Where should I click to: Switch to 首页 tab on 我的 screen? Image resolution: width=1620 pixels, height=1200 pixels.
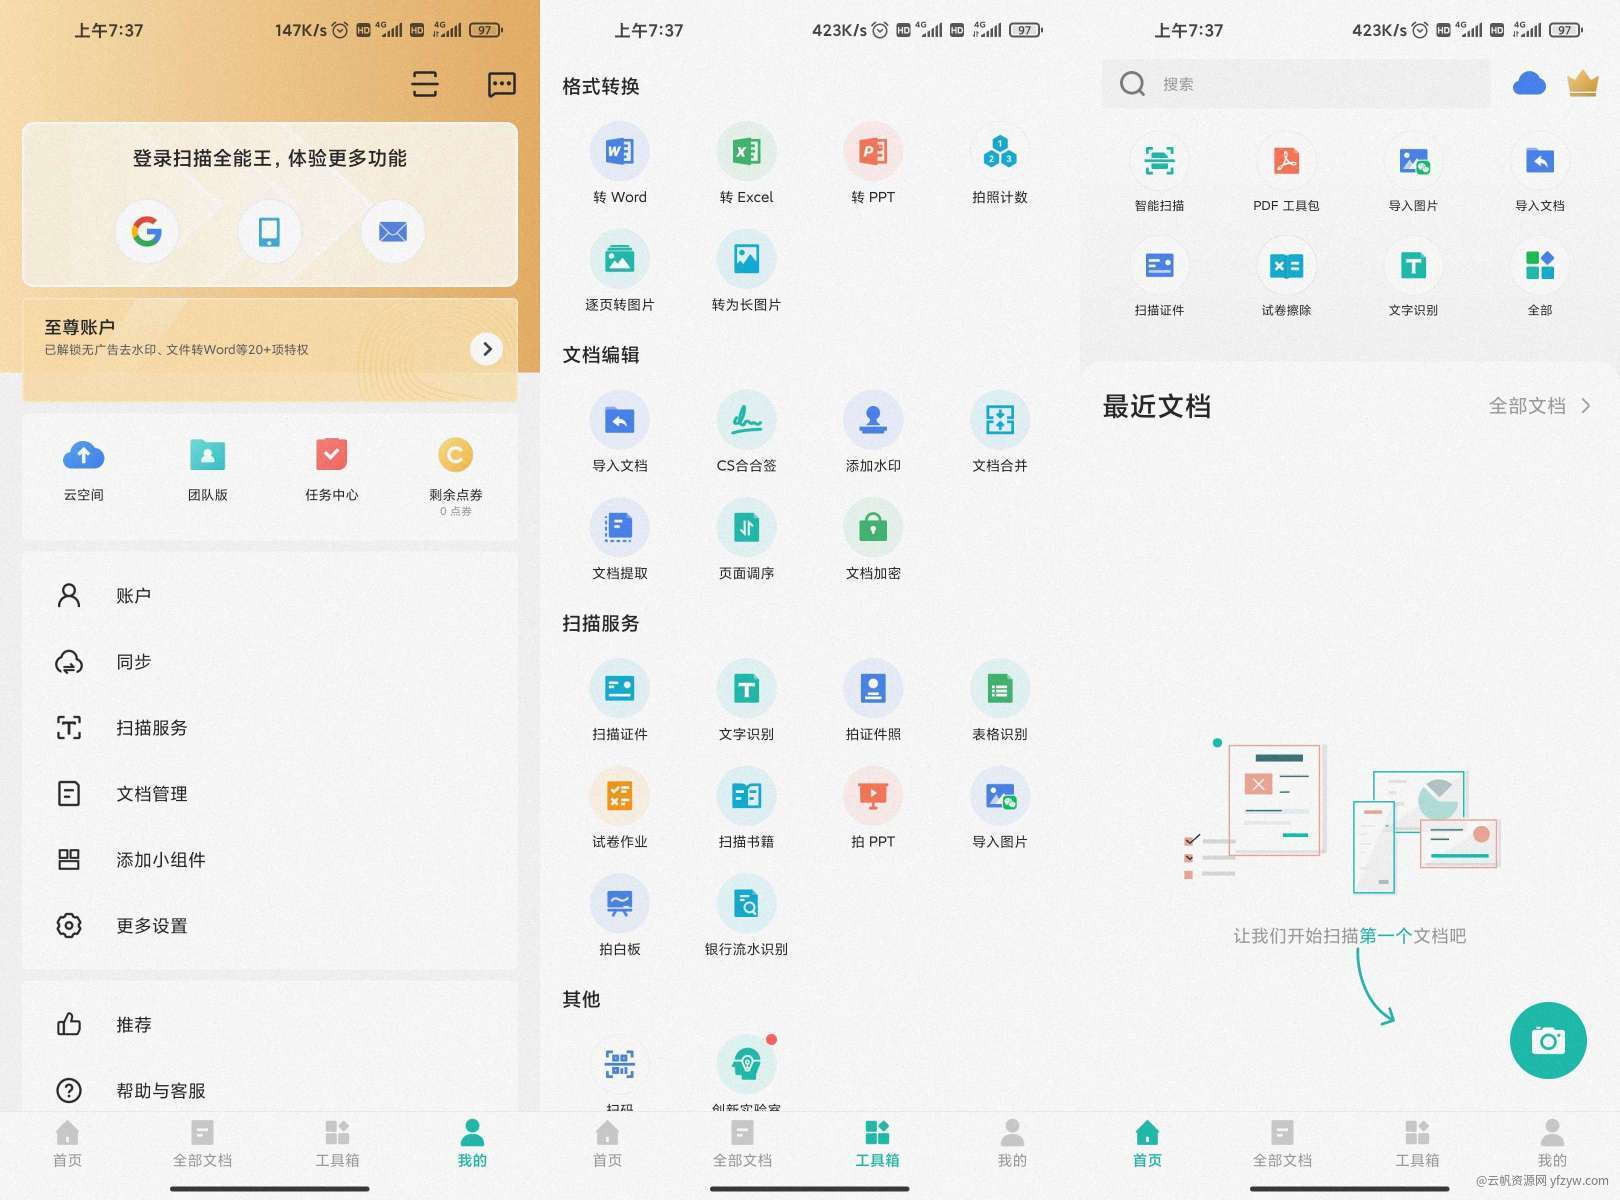67,1144
